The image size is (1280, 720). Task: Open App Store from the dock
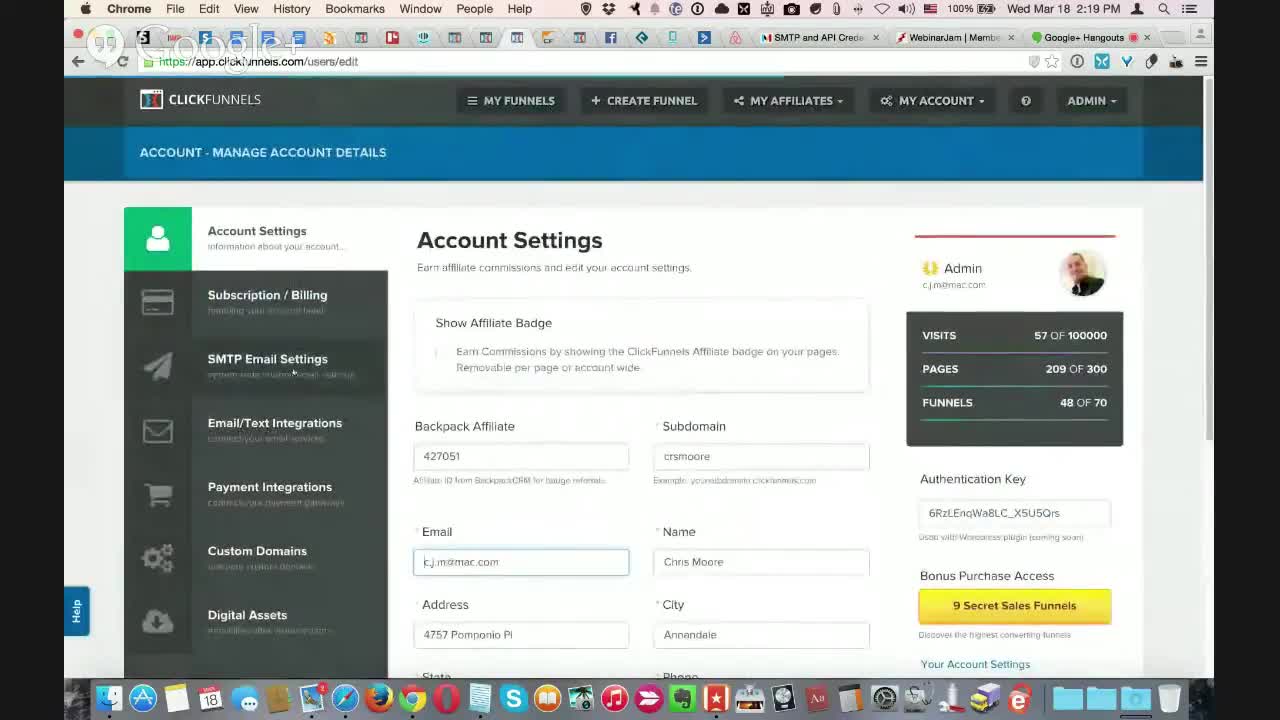point(143,698)
